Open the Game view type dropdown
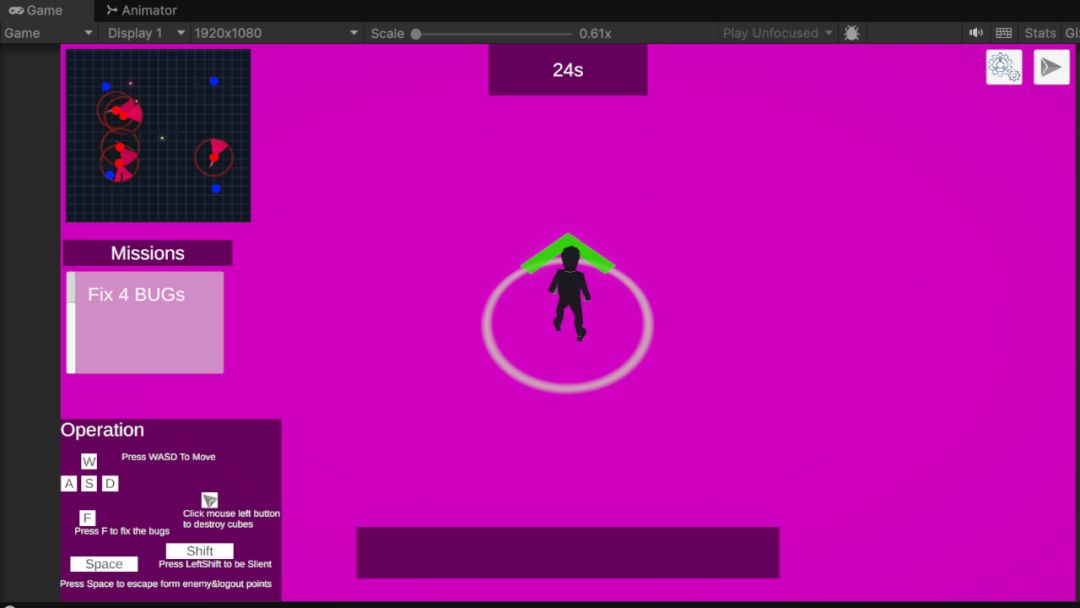 coord(48,33)
